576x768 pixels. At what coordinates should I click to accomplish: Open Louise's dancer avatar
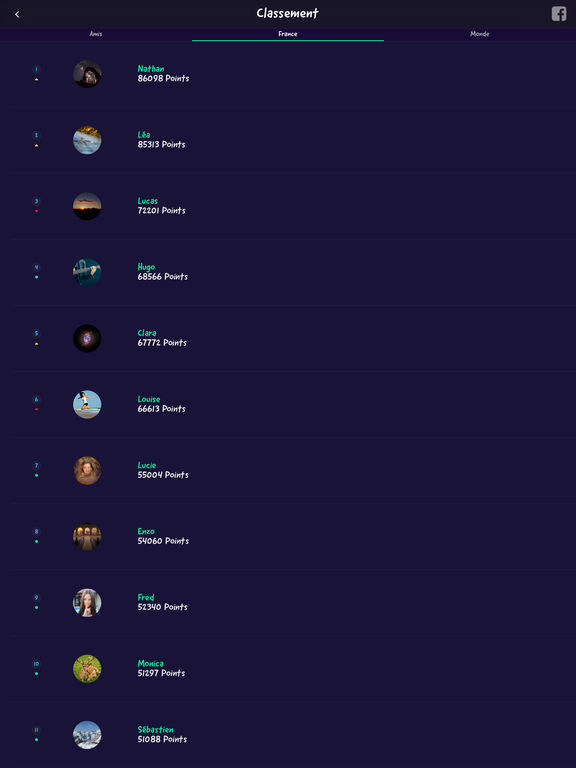(x=87, y=405)
